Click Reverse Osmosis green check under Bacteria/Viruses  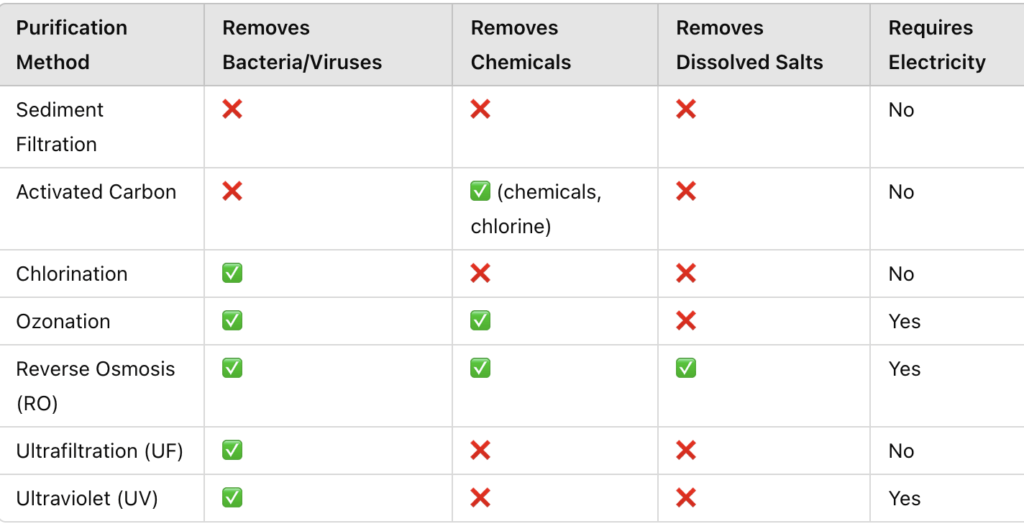point(232,368)
